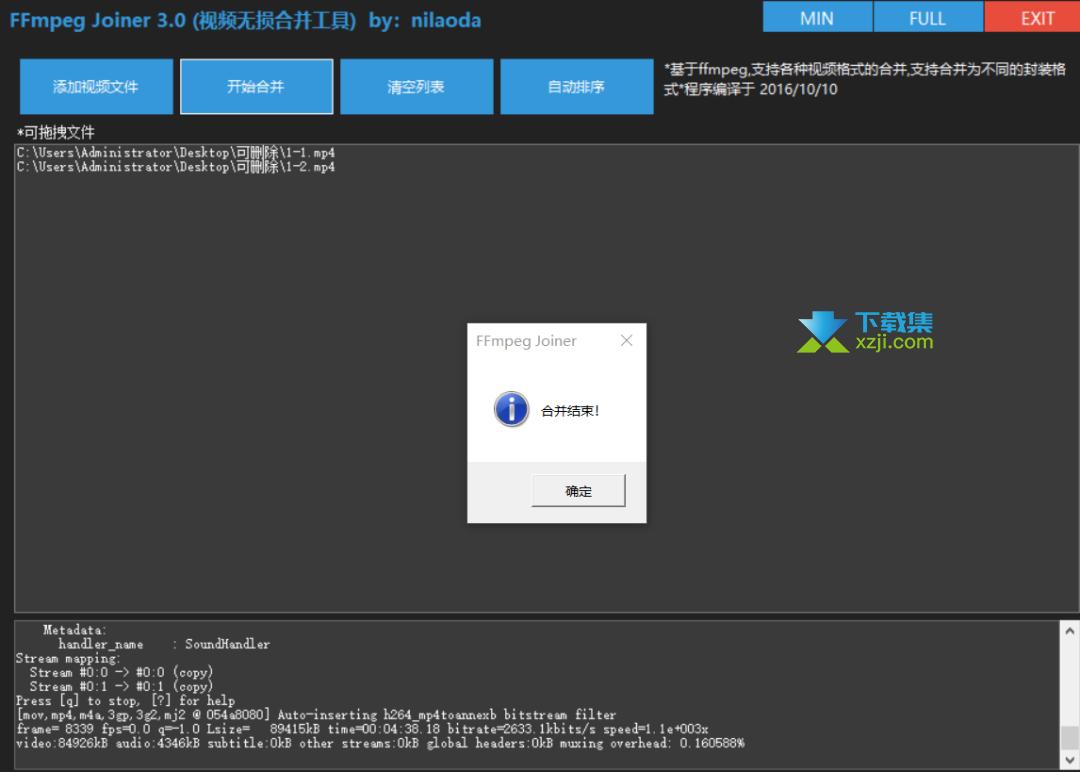
Task: Select the 1-1.mp4 file row
Action: (x=176, y=153)
